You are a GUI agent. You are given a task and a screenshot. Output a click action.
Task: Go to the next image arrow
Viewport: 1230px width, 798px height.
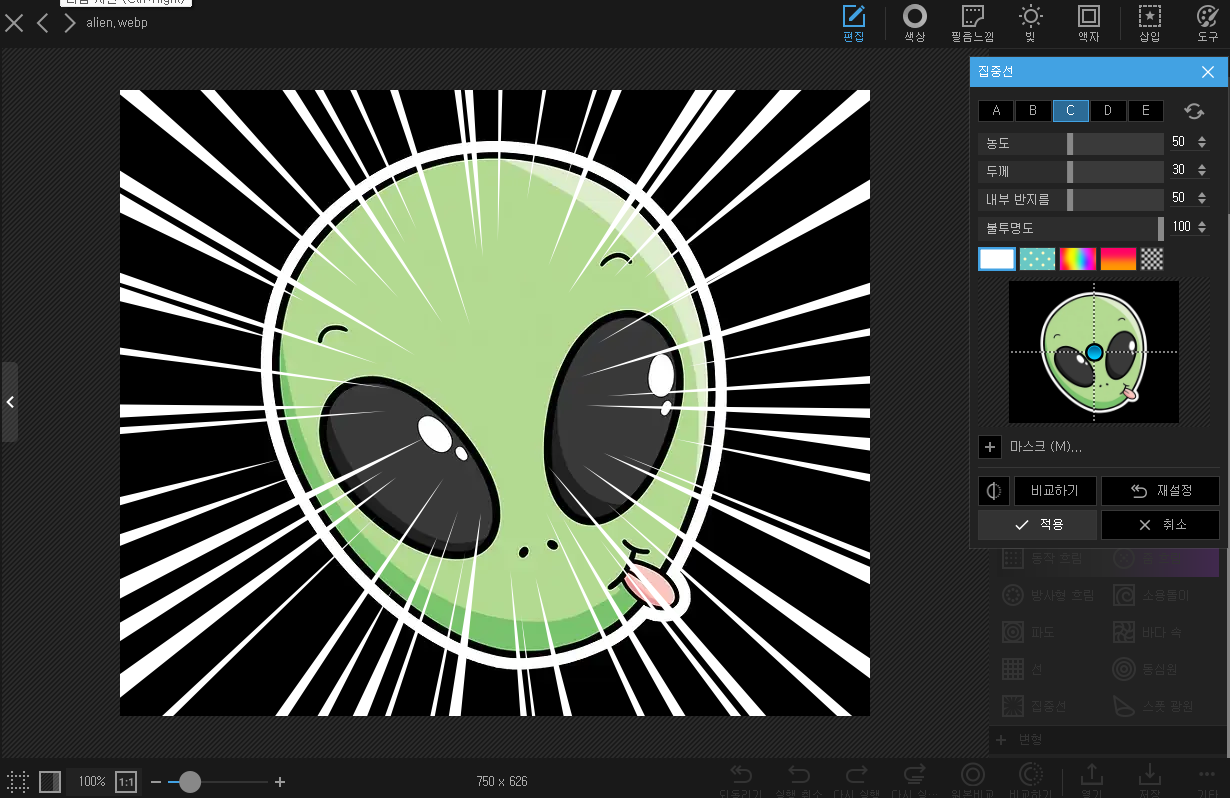pyautogui.click(x=69, y=22)
